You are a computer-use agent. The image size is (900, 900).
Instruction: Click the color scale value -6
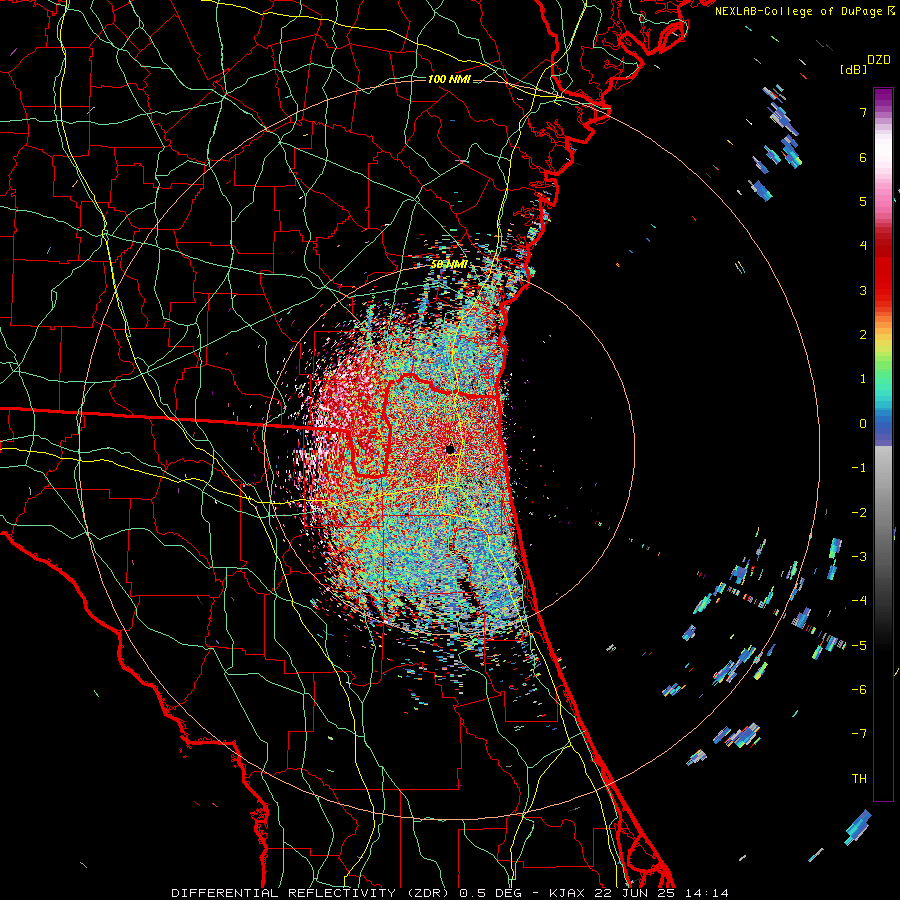click(859, 690)
